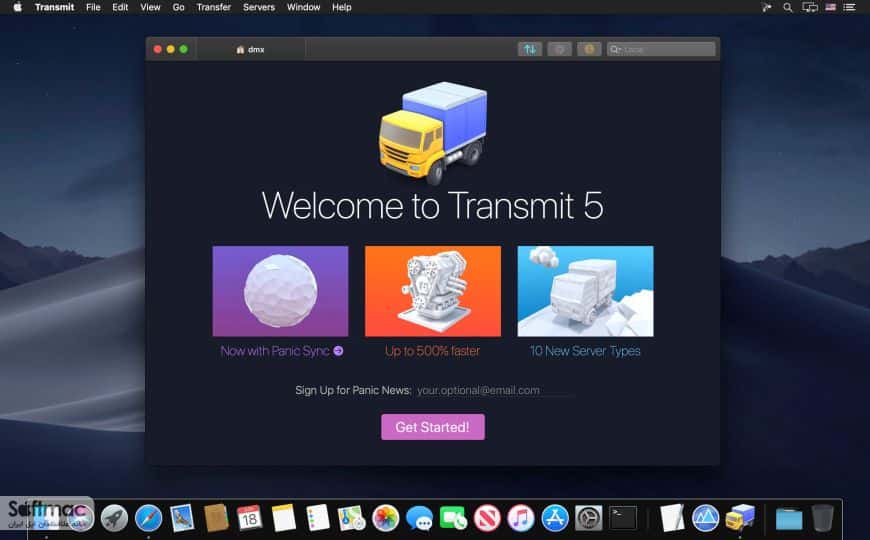870x540 pixels.
Task: Open the Trash in the Dock
Action: pyautogui.click(x=822, y=518)
